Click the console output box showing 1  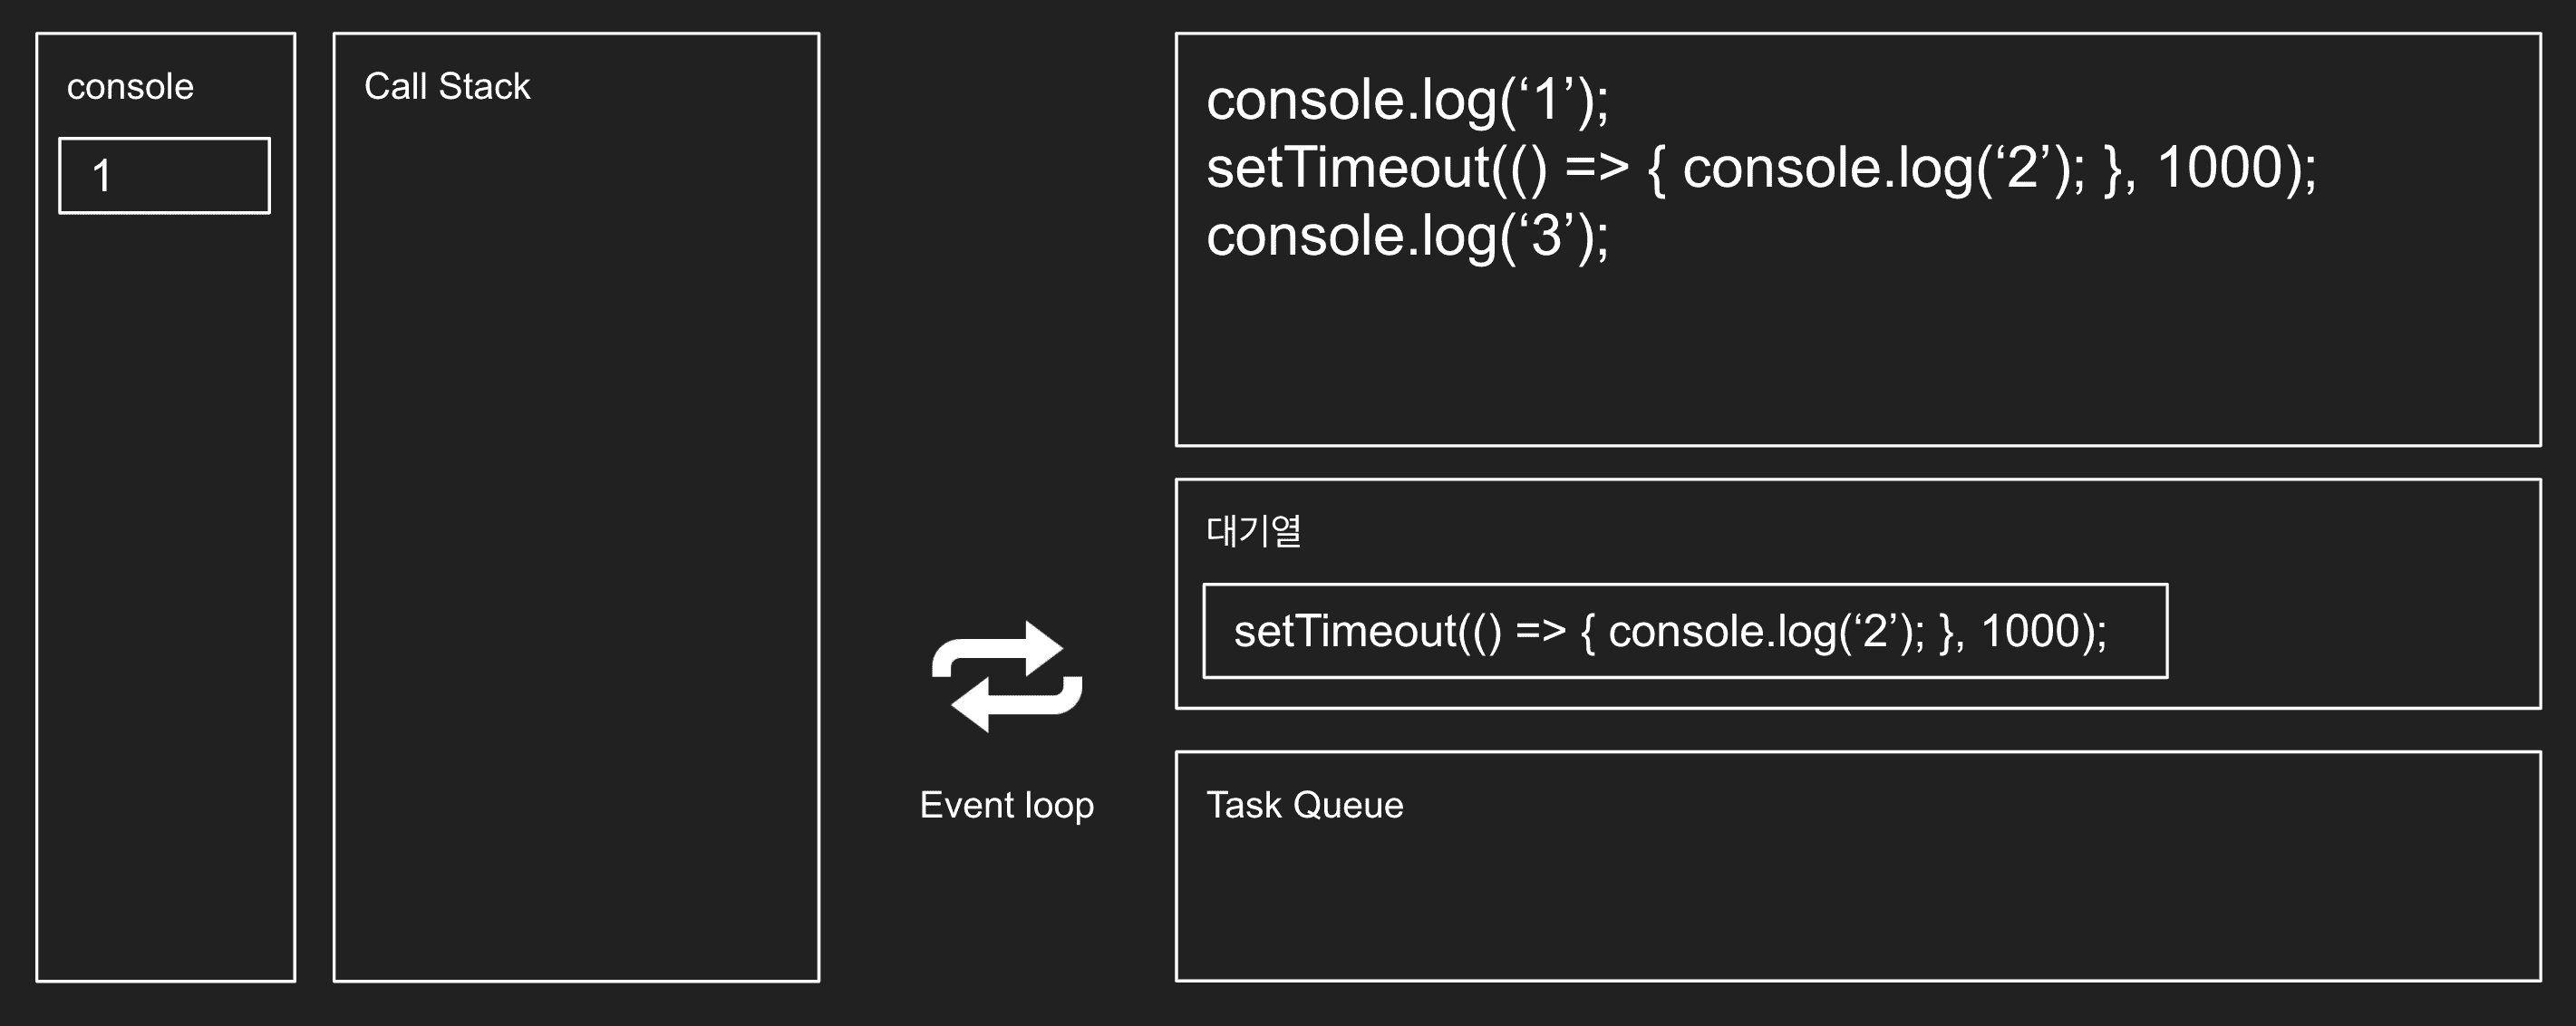[164, 176]
